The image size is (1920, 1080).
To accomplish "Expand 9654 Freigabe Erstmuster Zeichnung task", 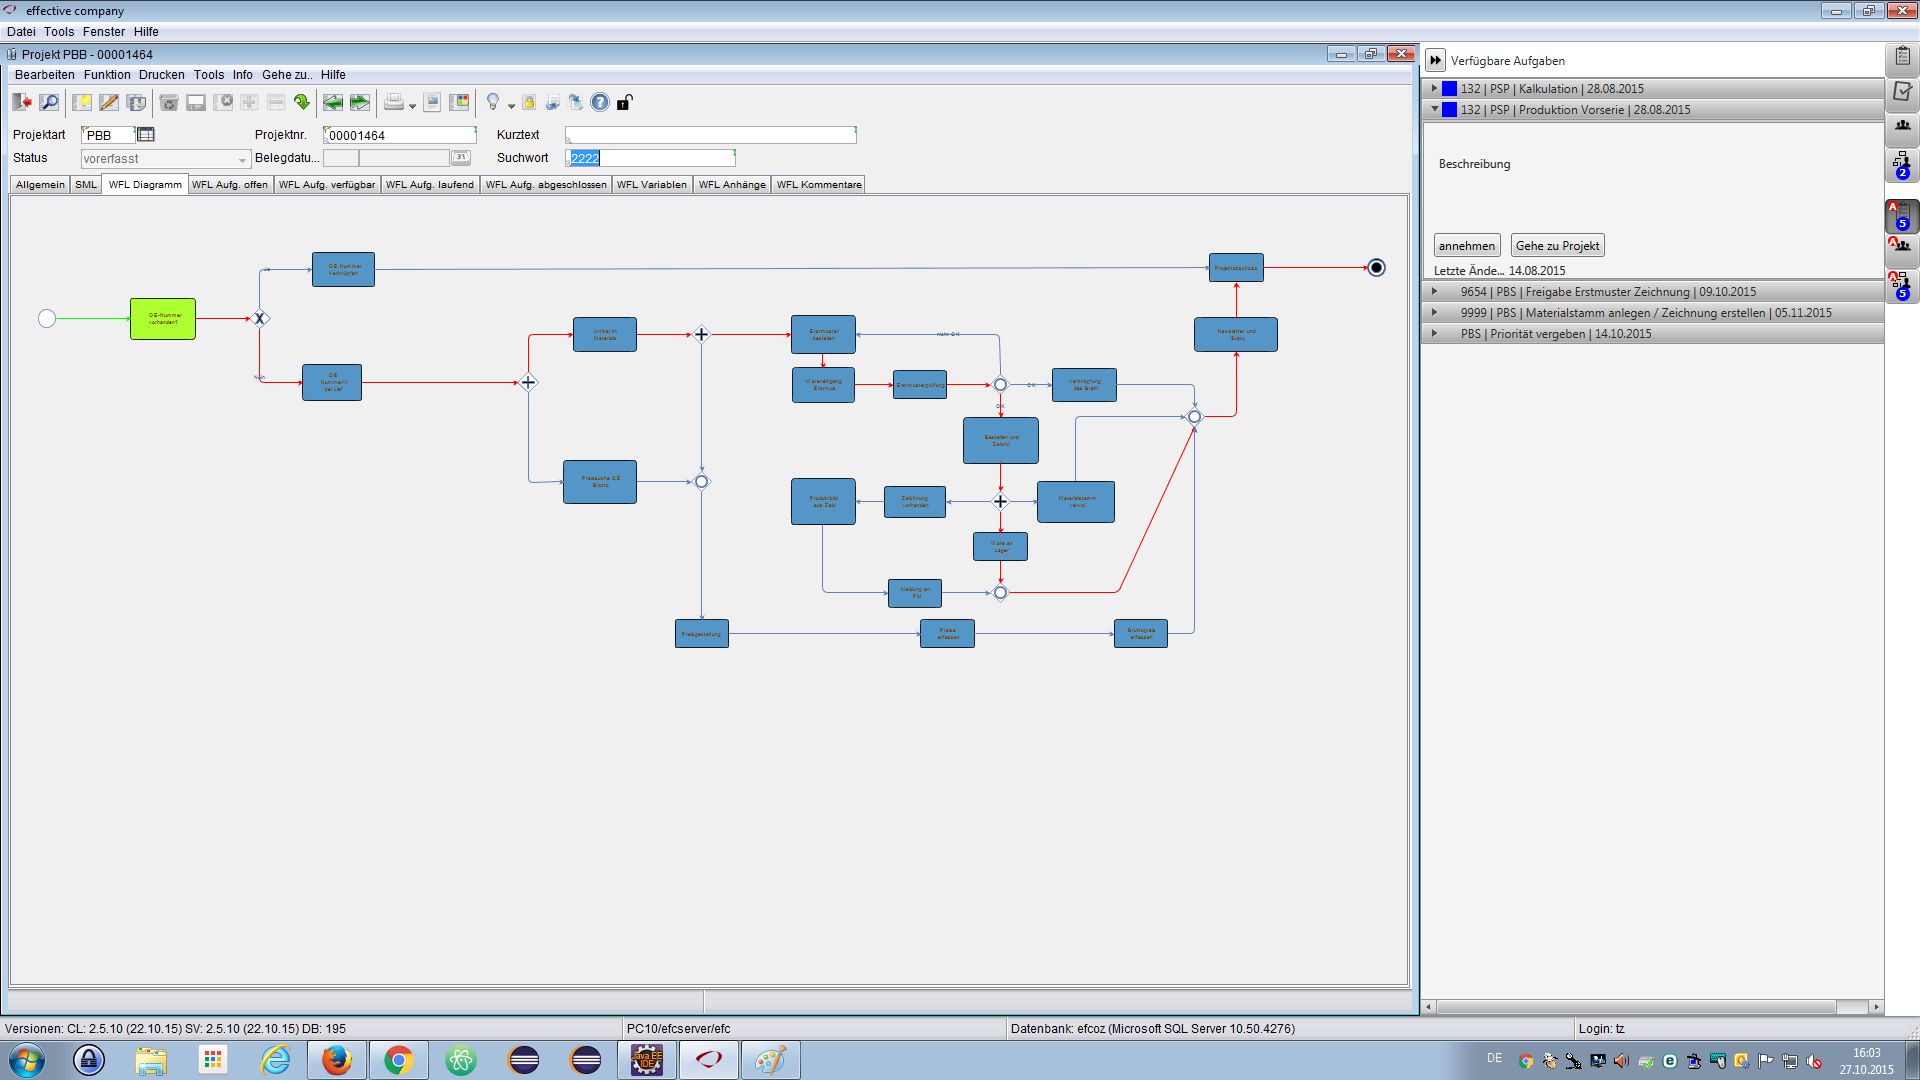I will click(1434, 291).
